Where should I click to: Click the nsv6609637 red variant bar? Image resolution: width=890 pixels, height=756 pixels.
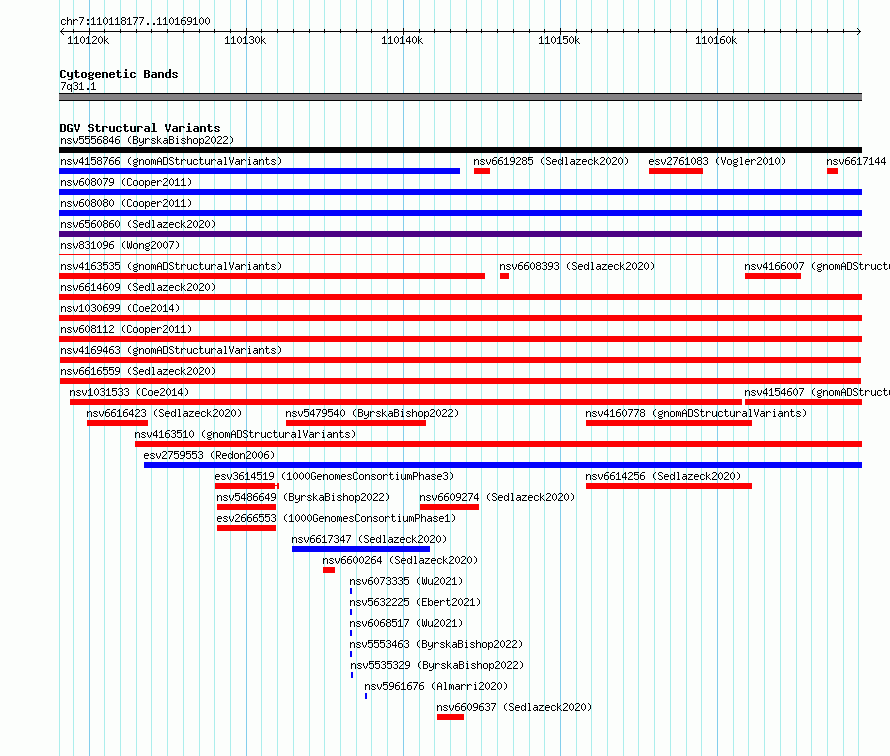[451, 717]
